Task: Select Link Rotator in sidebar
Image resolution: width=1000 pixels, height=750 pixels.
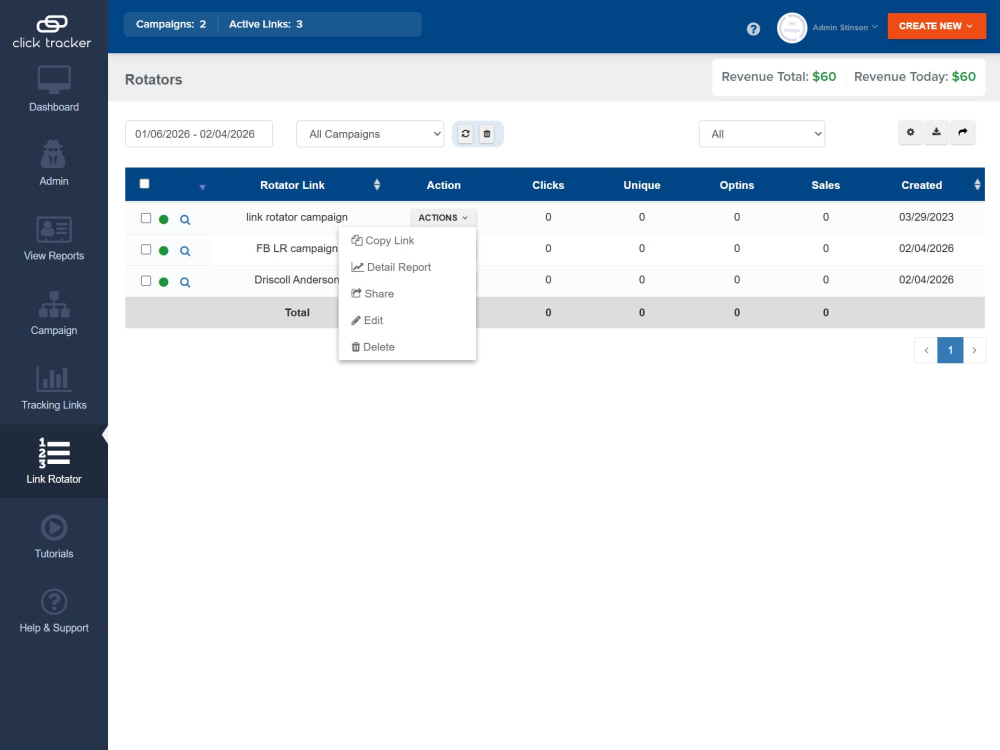Action: 54,461
